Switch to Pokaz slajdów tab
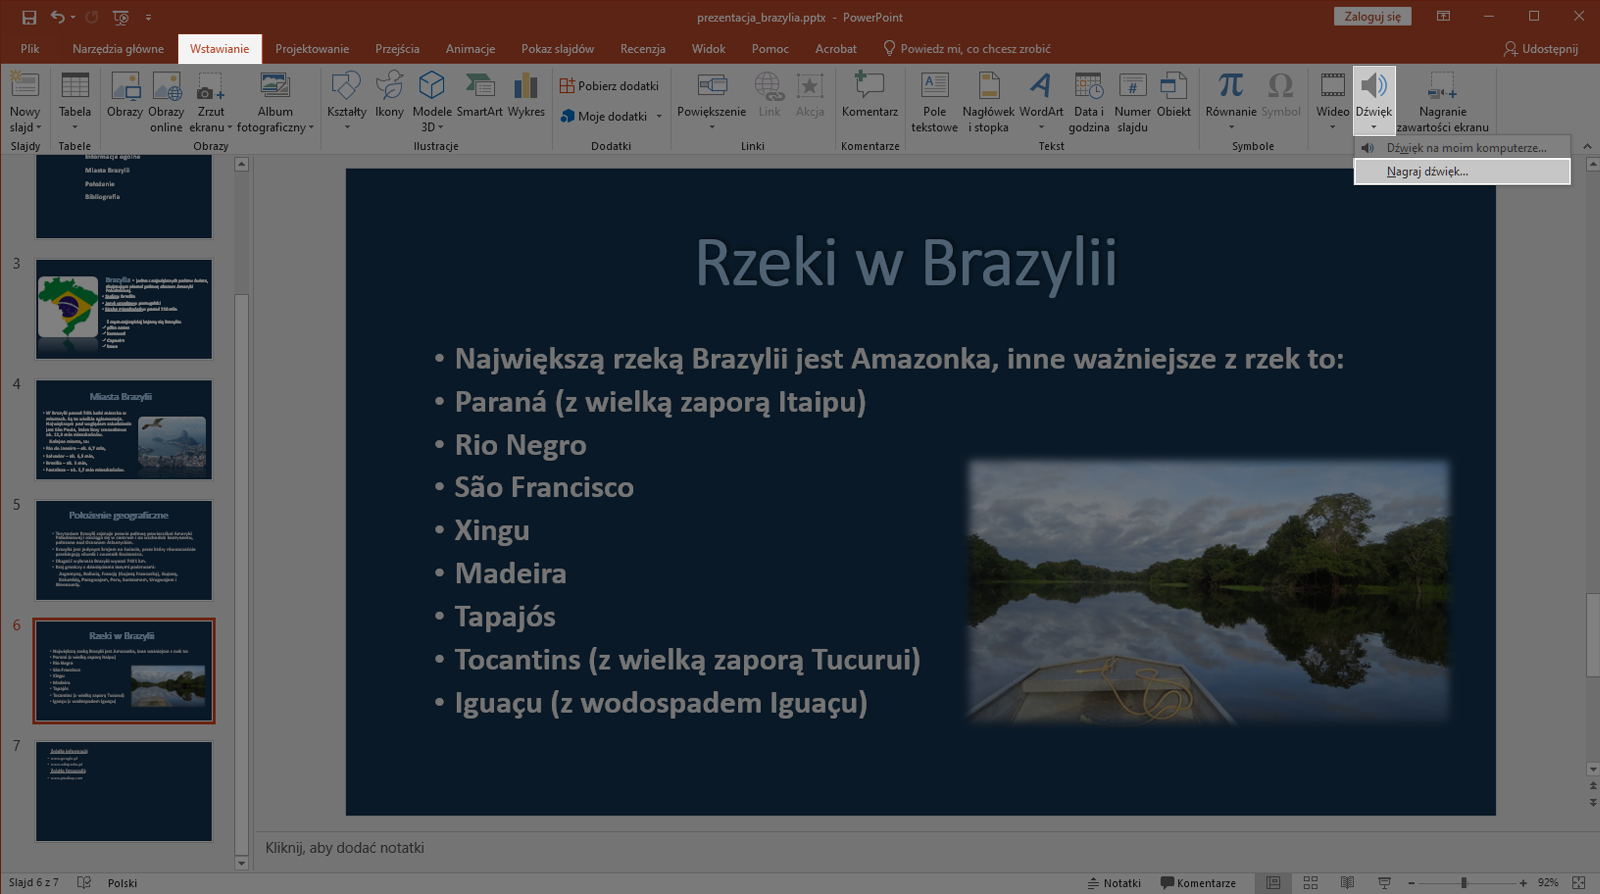This screenshot has width=1600, height=894. (x=557, y=49)
